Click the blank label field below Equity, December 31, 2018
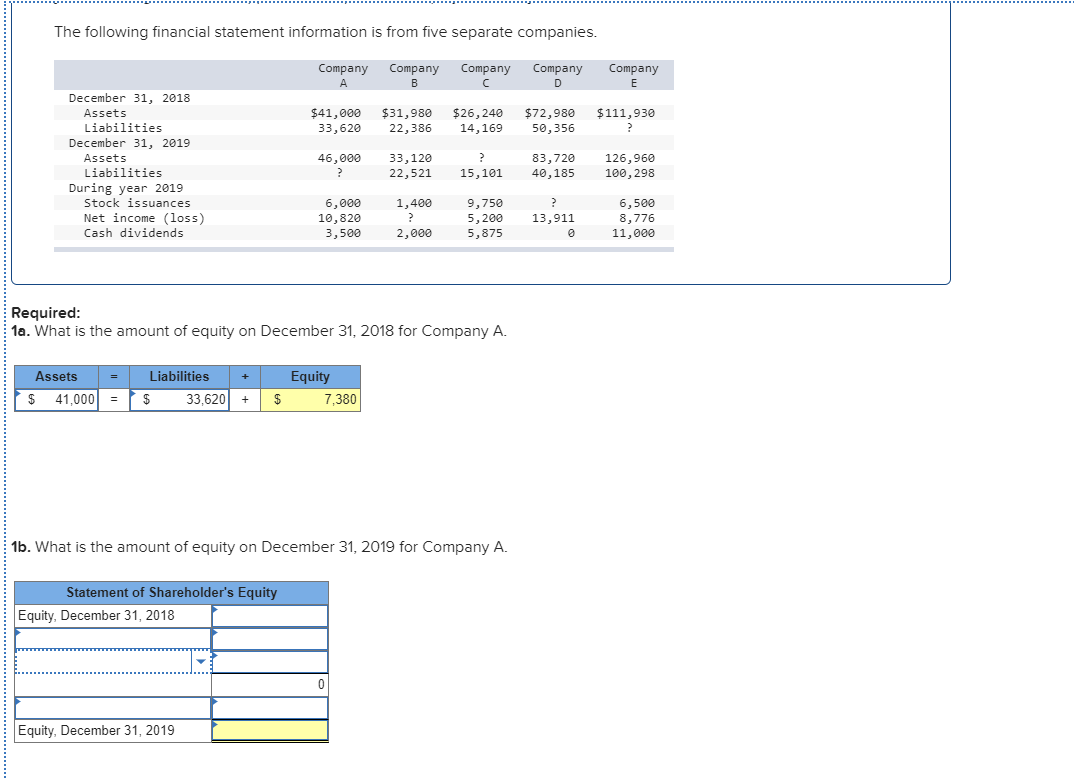 113,639
